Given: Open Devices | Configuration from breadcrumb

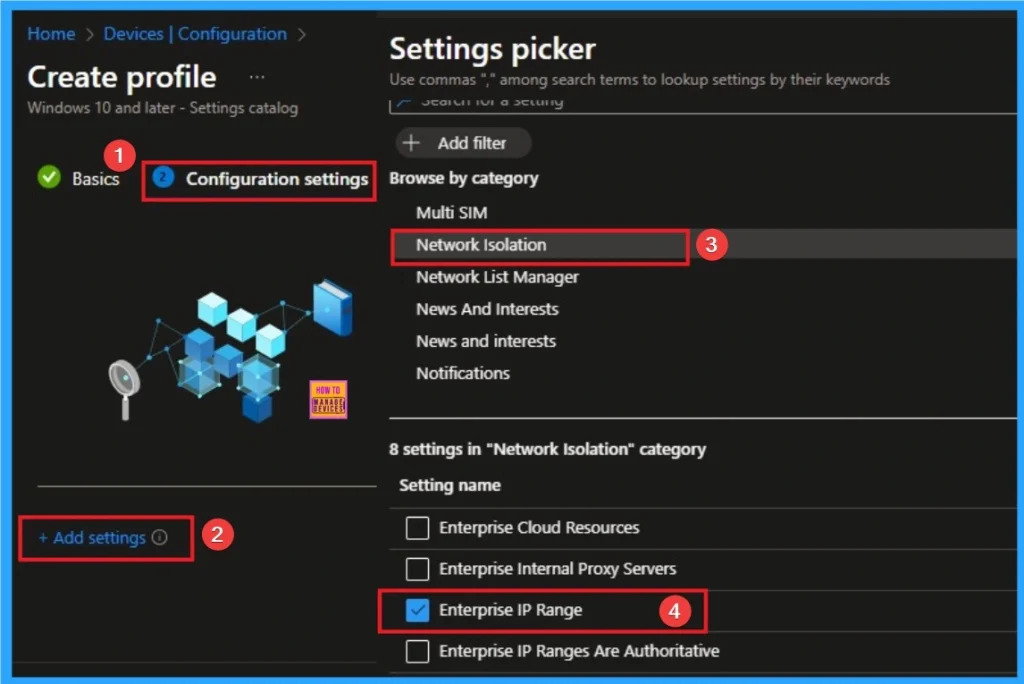Looking at the screenshot, I should click(196, 33).
